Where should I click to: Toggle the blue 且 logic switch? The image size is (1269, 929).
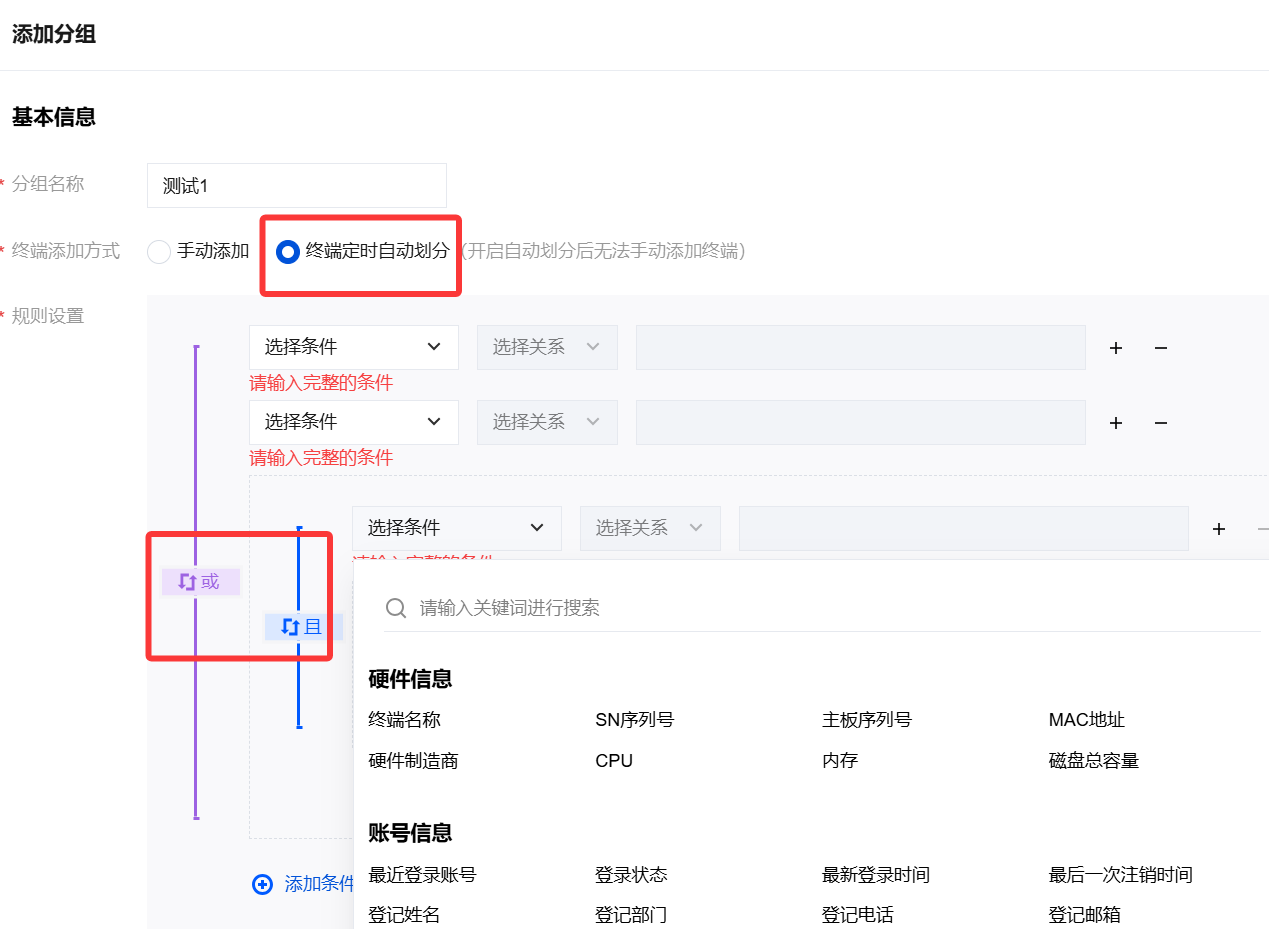pos(303,627)
